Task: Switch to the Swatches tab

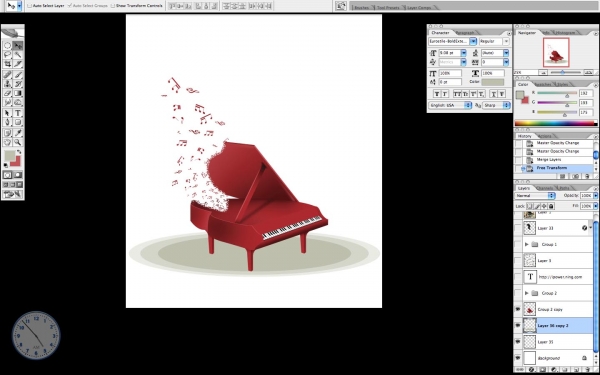Action: pos(543,84)
